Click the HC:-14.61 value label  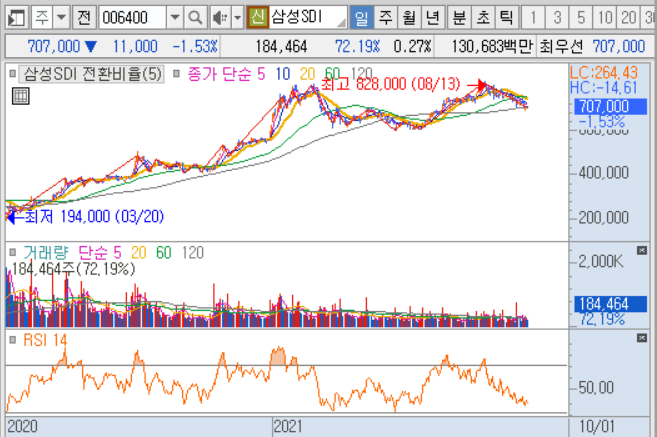[604, 88]
